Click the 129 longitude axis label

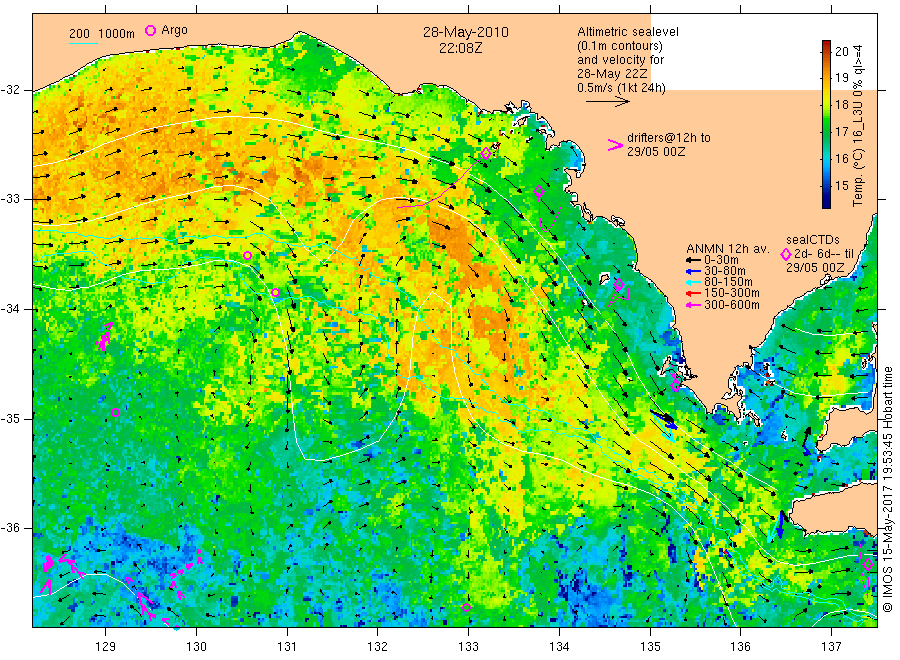(x=106, y=647)
